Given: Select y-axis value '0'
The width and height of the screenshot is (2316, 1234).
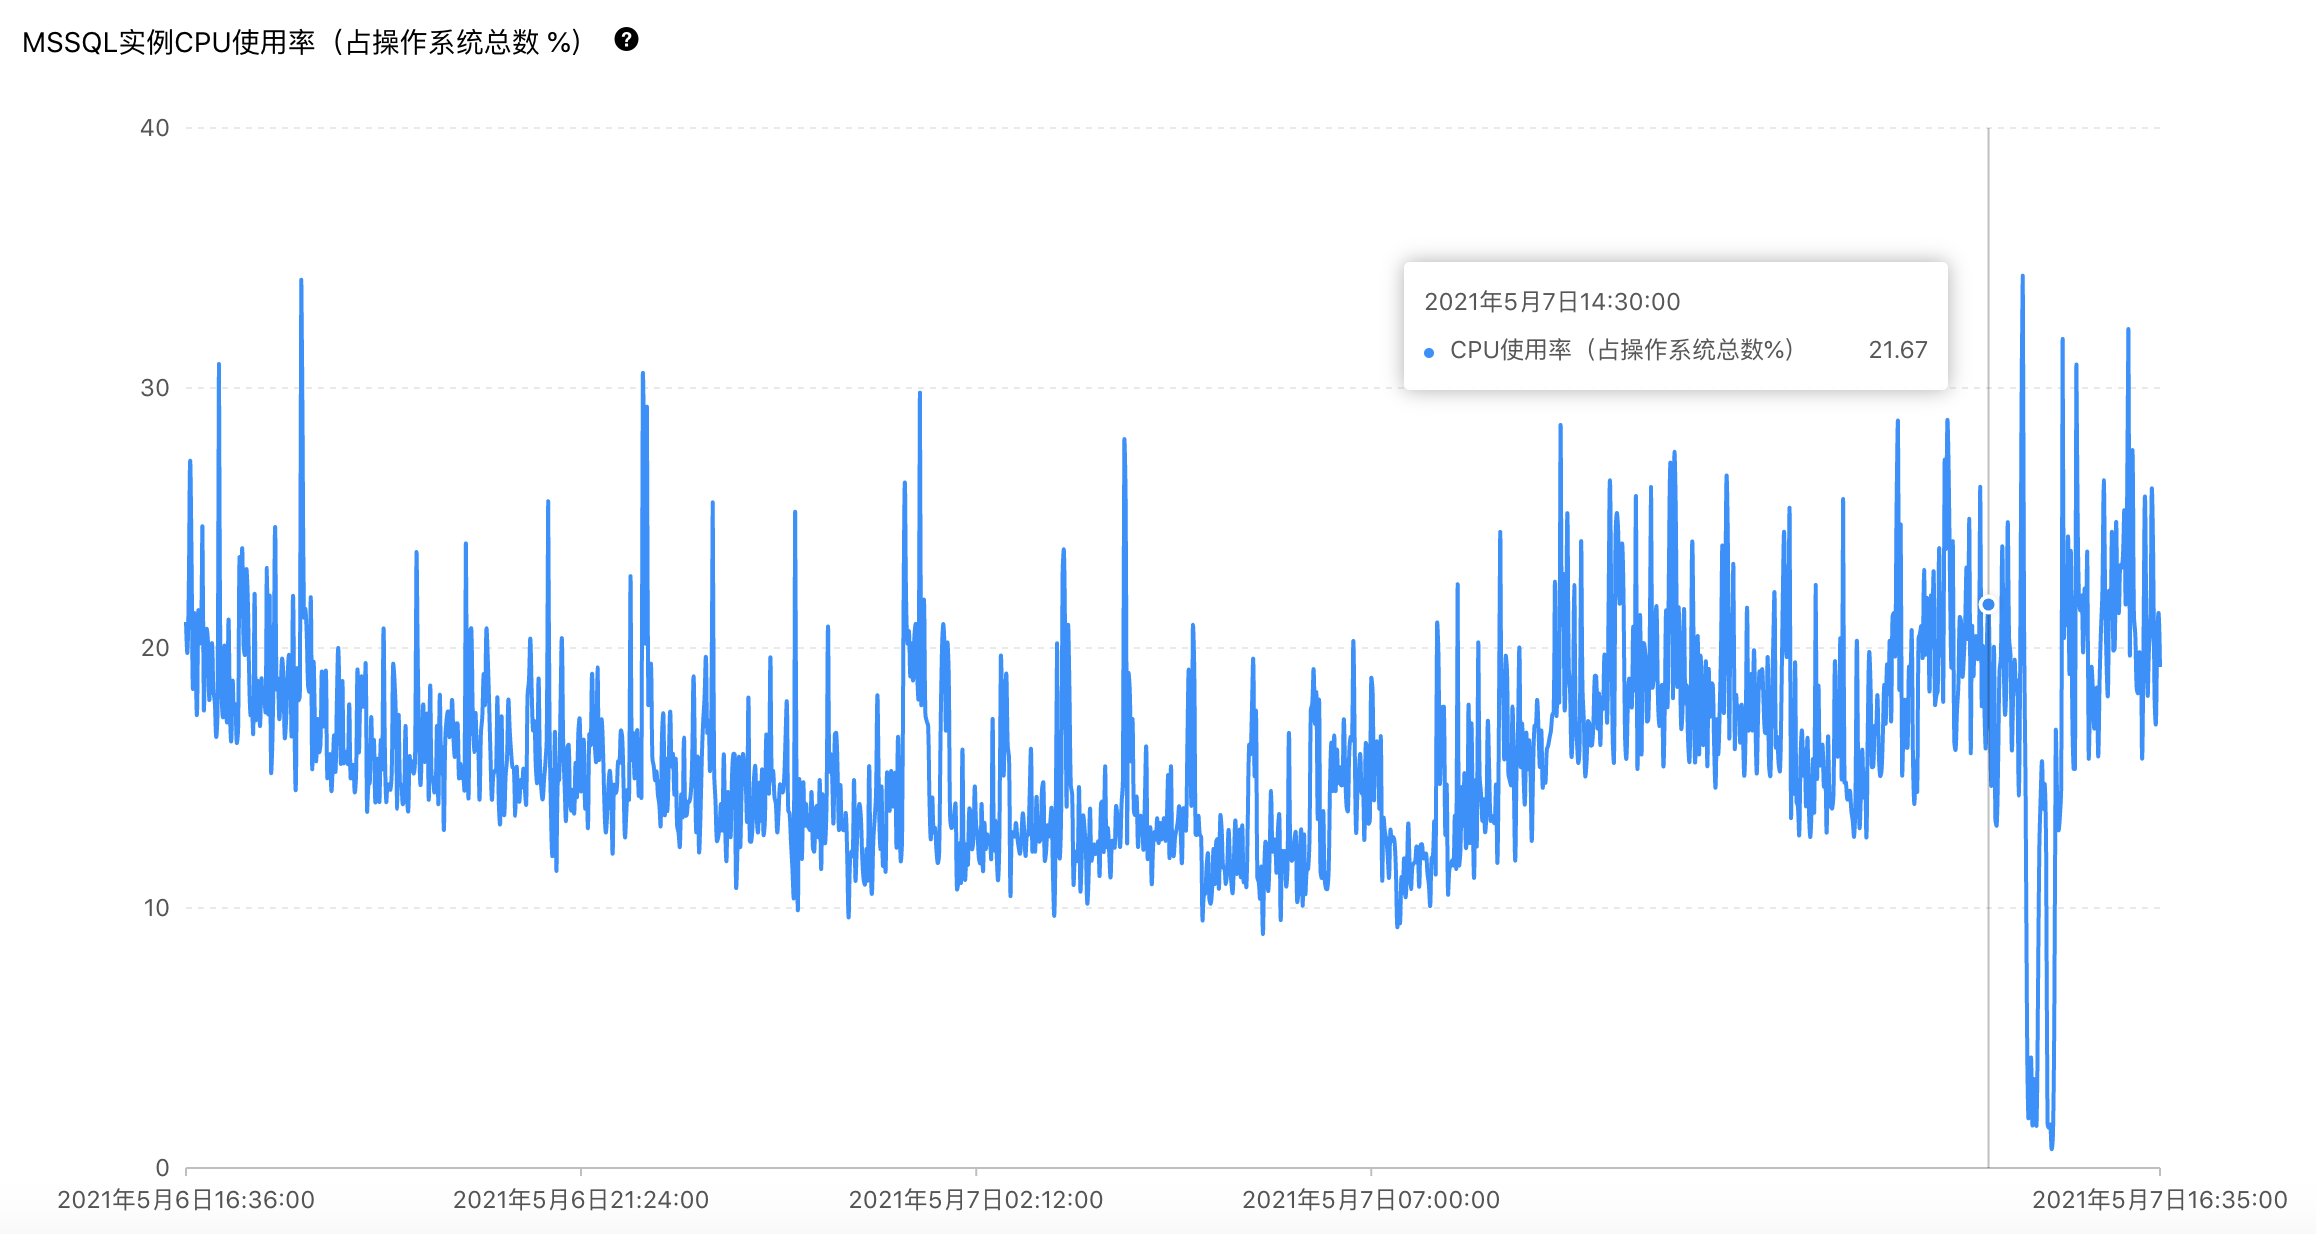Looking at the screenshot, I should (x=163, y=1168).
